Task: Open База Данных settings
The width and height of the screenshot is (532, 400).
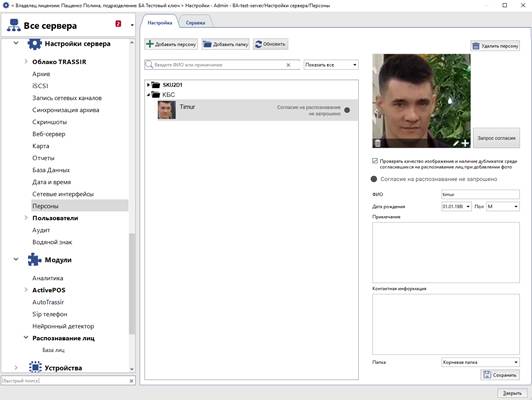Action: coord(51,170)
